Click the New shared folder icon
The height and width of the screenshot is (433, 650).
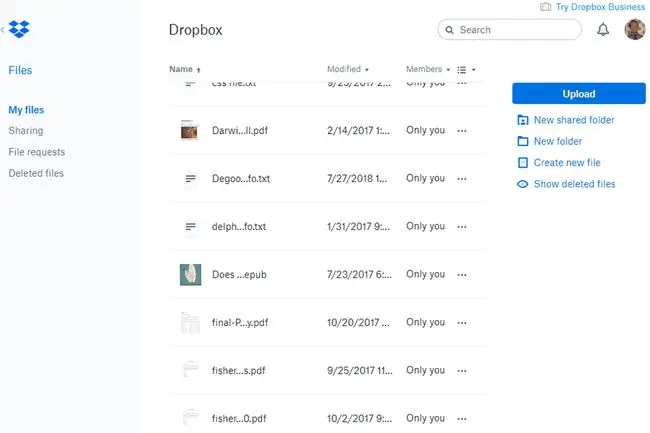coord(523,120)
